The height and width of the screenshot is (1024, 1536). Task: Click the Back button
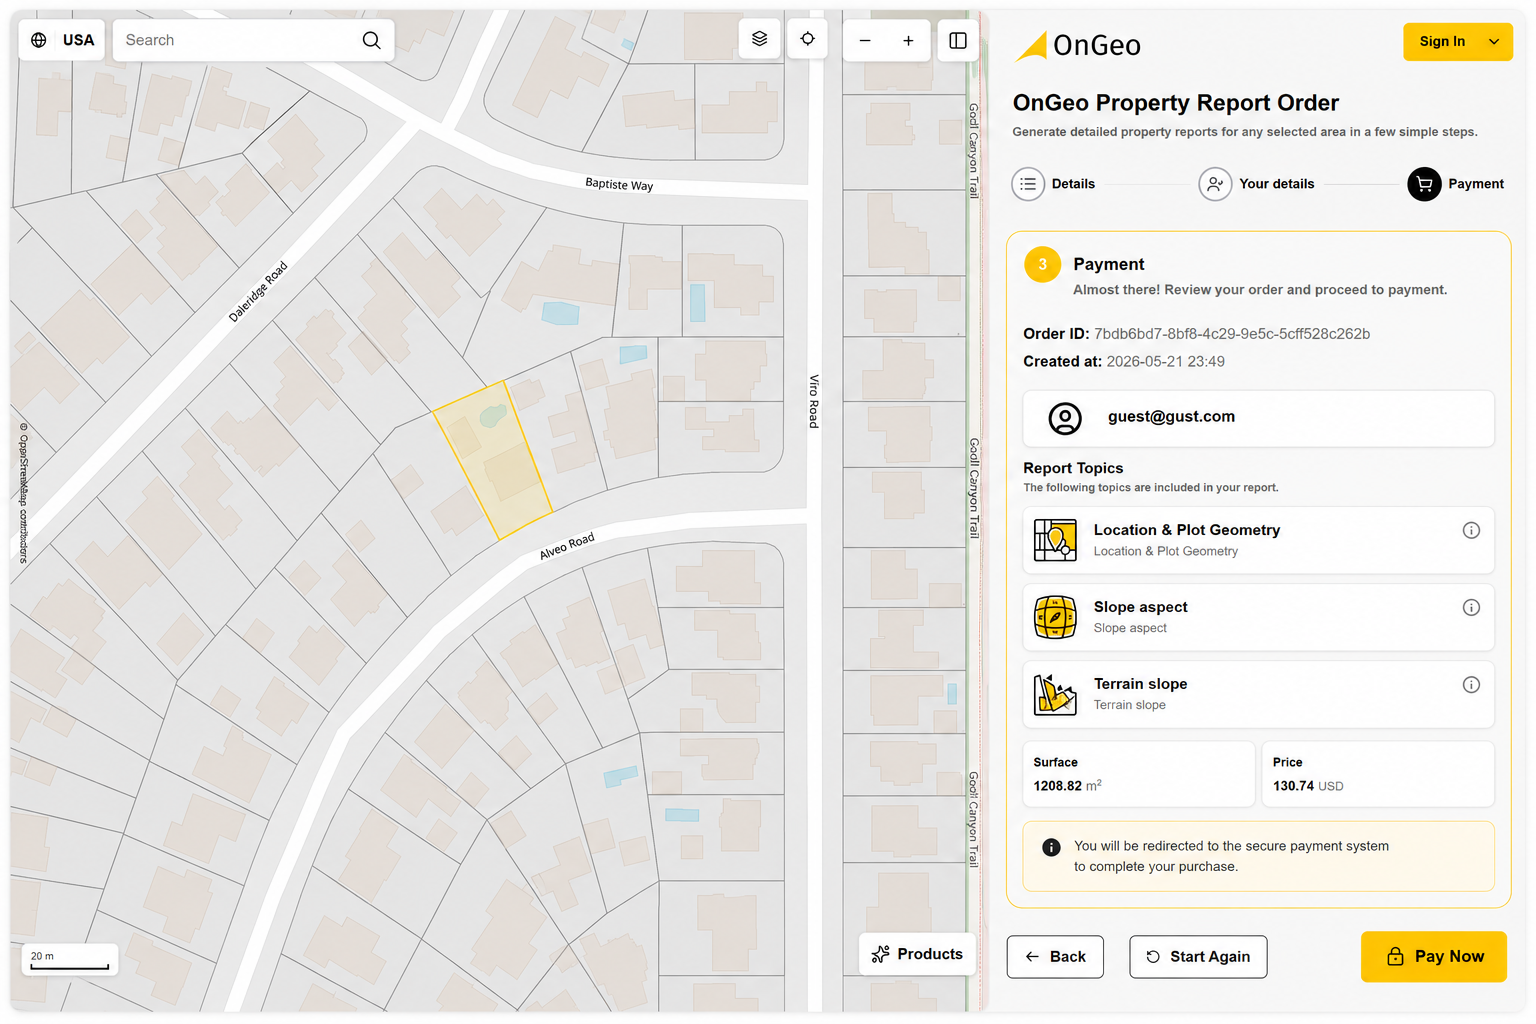pos(1055,957)
